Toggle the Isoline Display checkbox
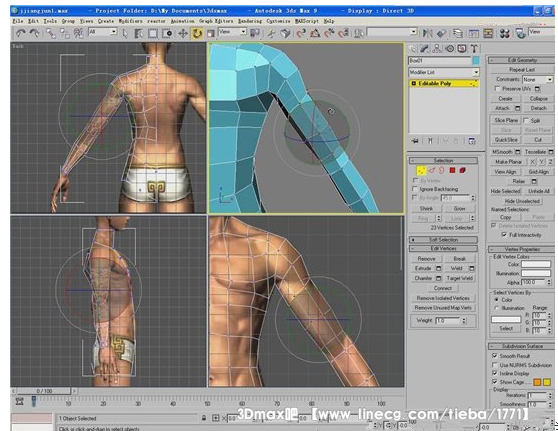558x431 pixels. point(494,373)
